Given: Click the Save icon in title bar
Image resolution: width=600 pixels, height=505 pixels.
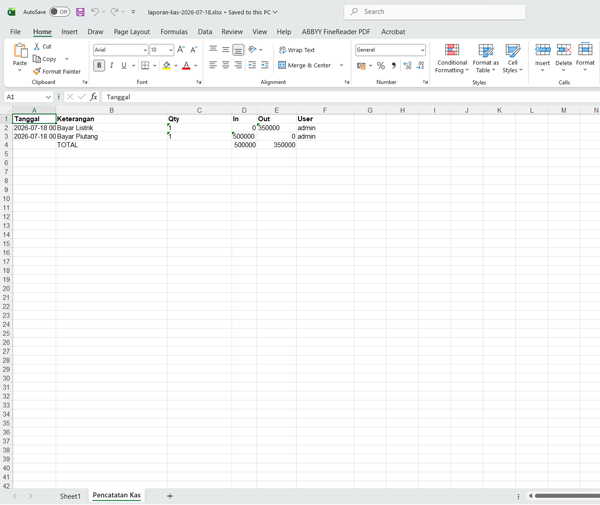Looking at the screenshot, I should click(x=80, y=12).
